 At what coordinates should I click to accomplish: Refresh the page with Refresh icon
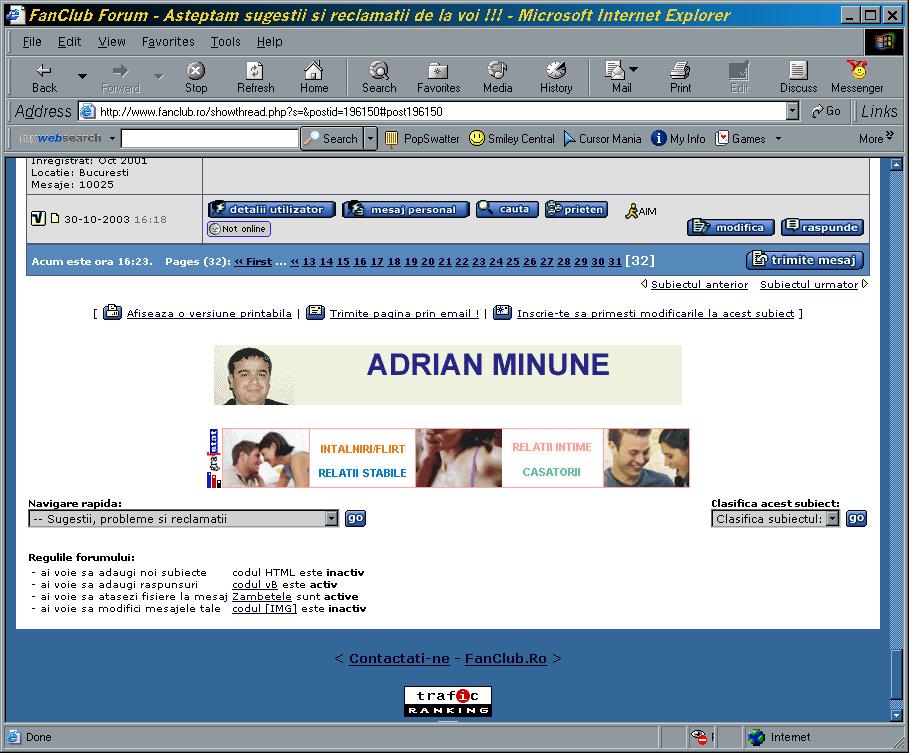click(x=255, y=78)
